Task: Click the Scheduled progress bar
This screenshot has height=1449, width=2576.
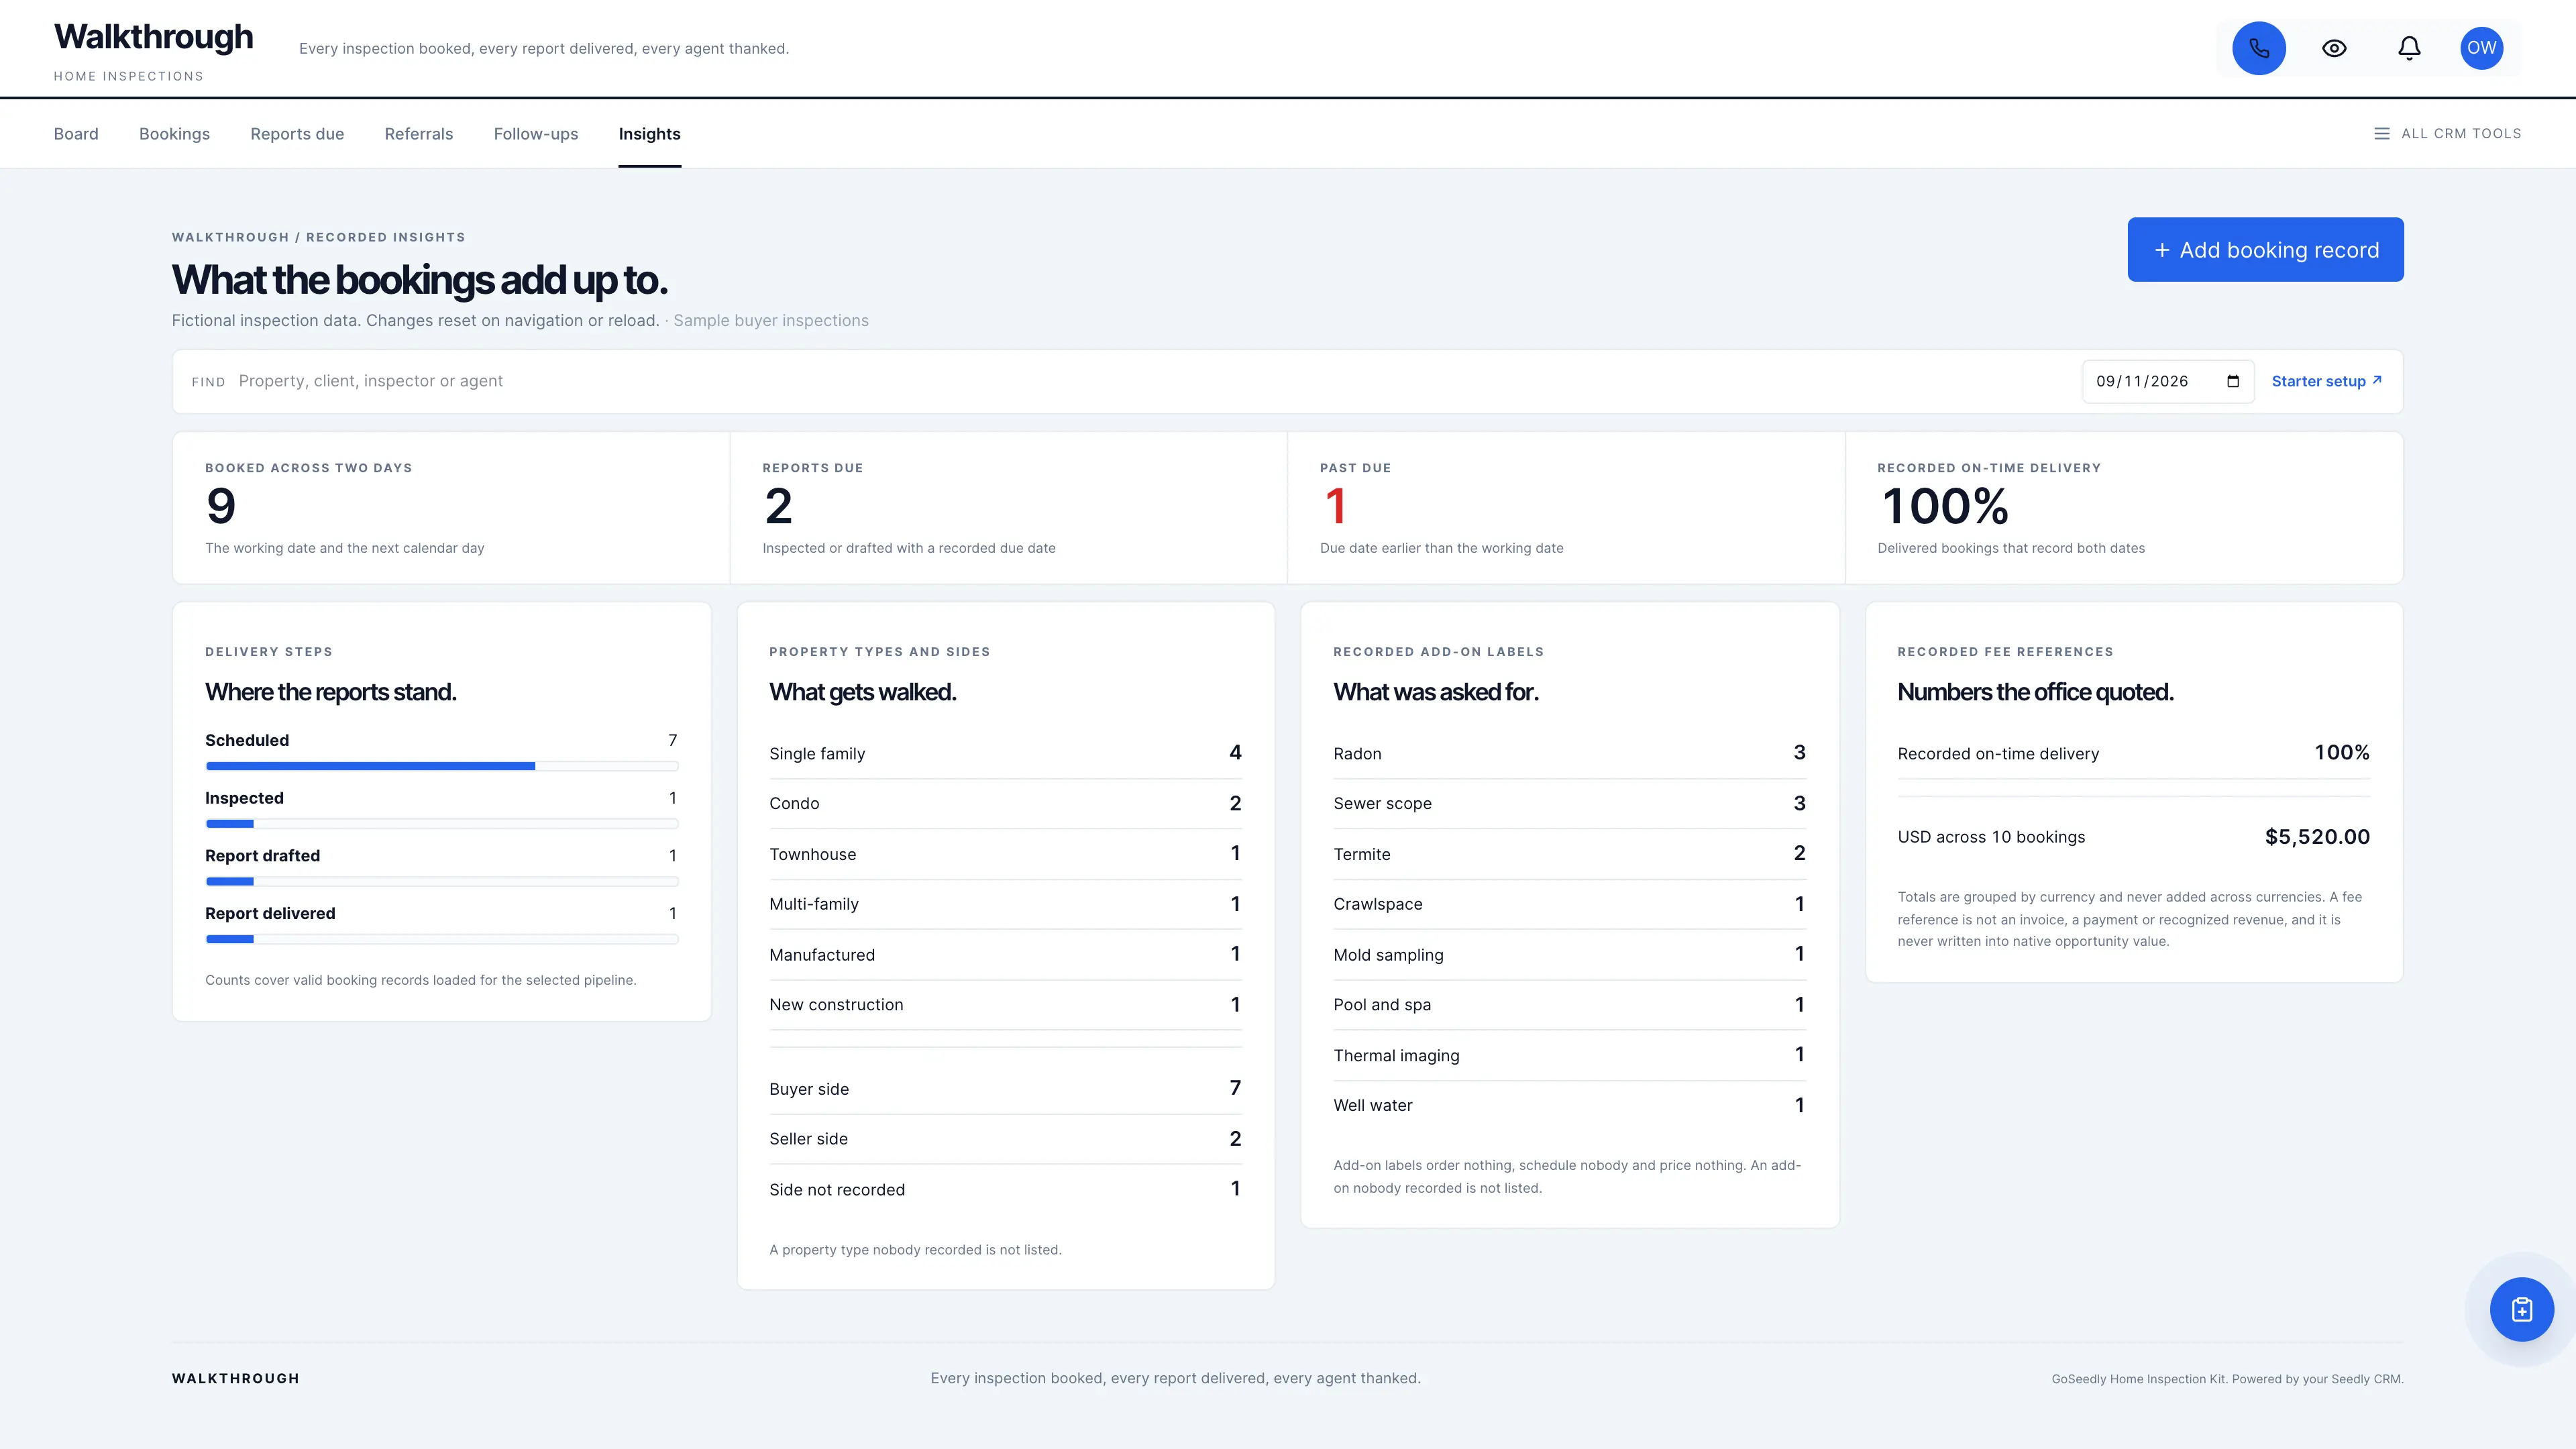Action: coord(442,766)
